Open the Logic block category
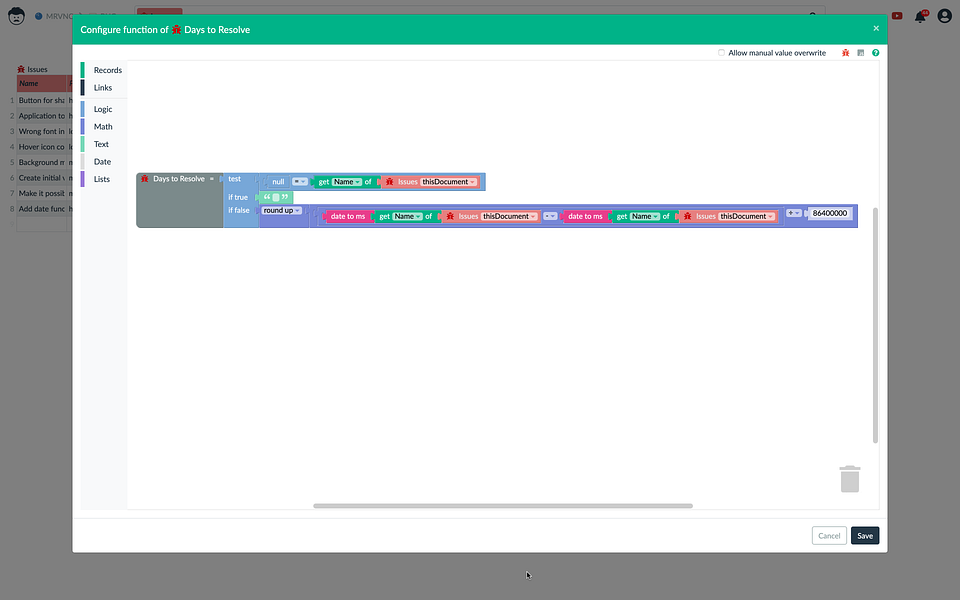The width and height of the screenshot is (960, 600). pos(104,109)
